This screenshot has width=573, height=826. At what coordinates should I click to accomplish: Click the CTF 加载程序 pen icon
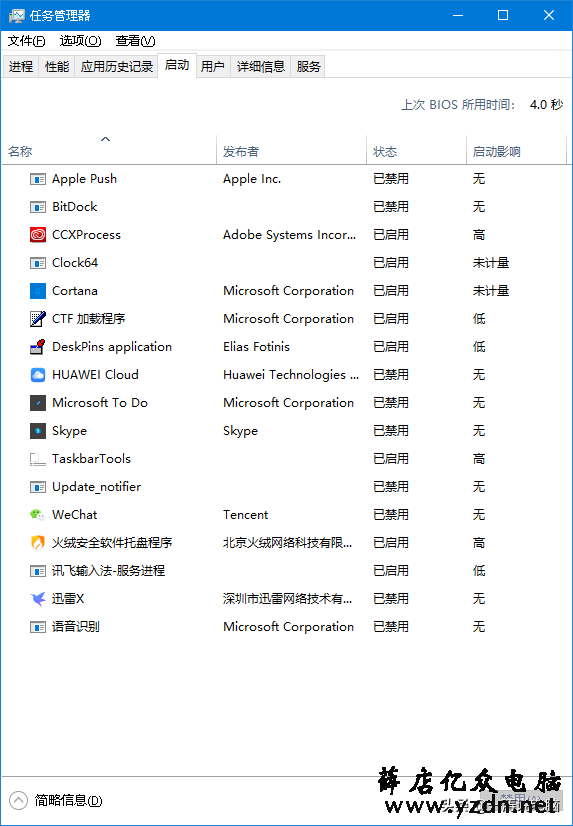(37, 319)
